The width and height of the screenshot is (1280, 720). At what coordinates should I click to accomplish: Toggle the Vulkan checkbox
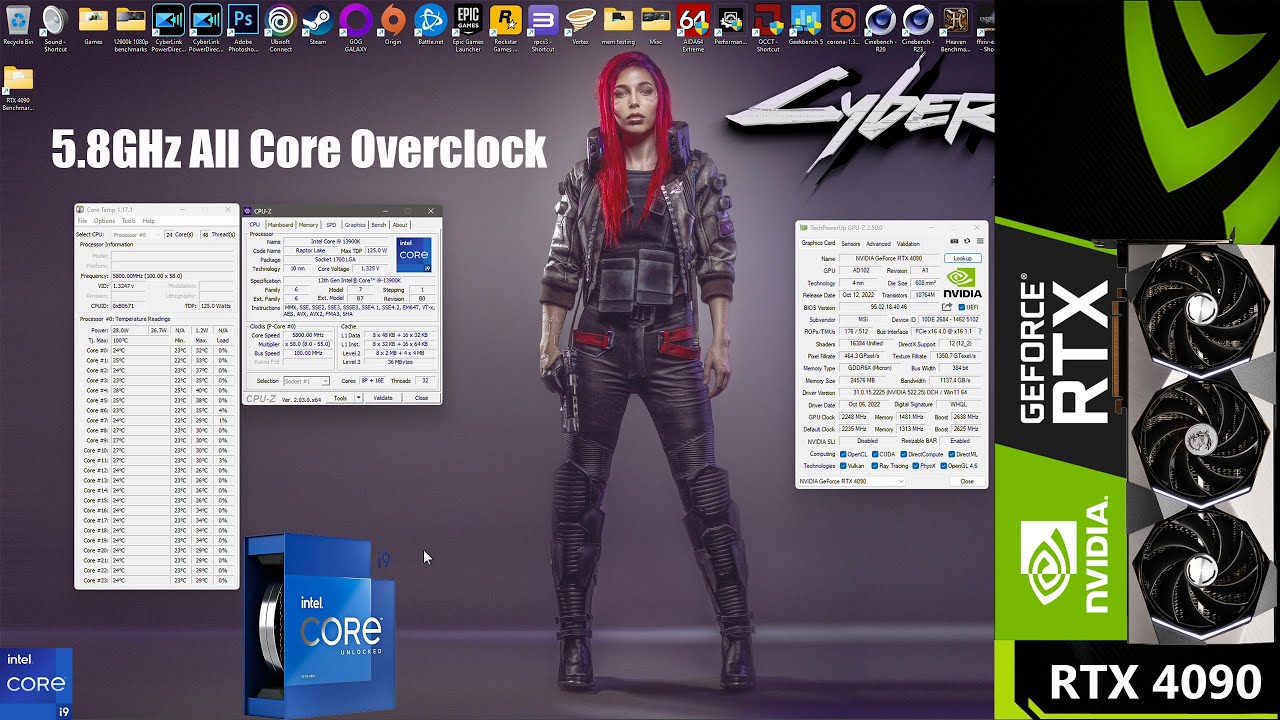click(x=843, y=466)
